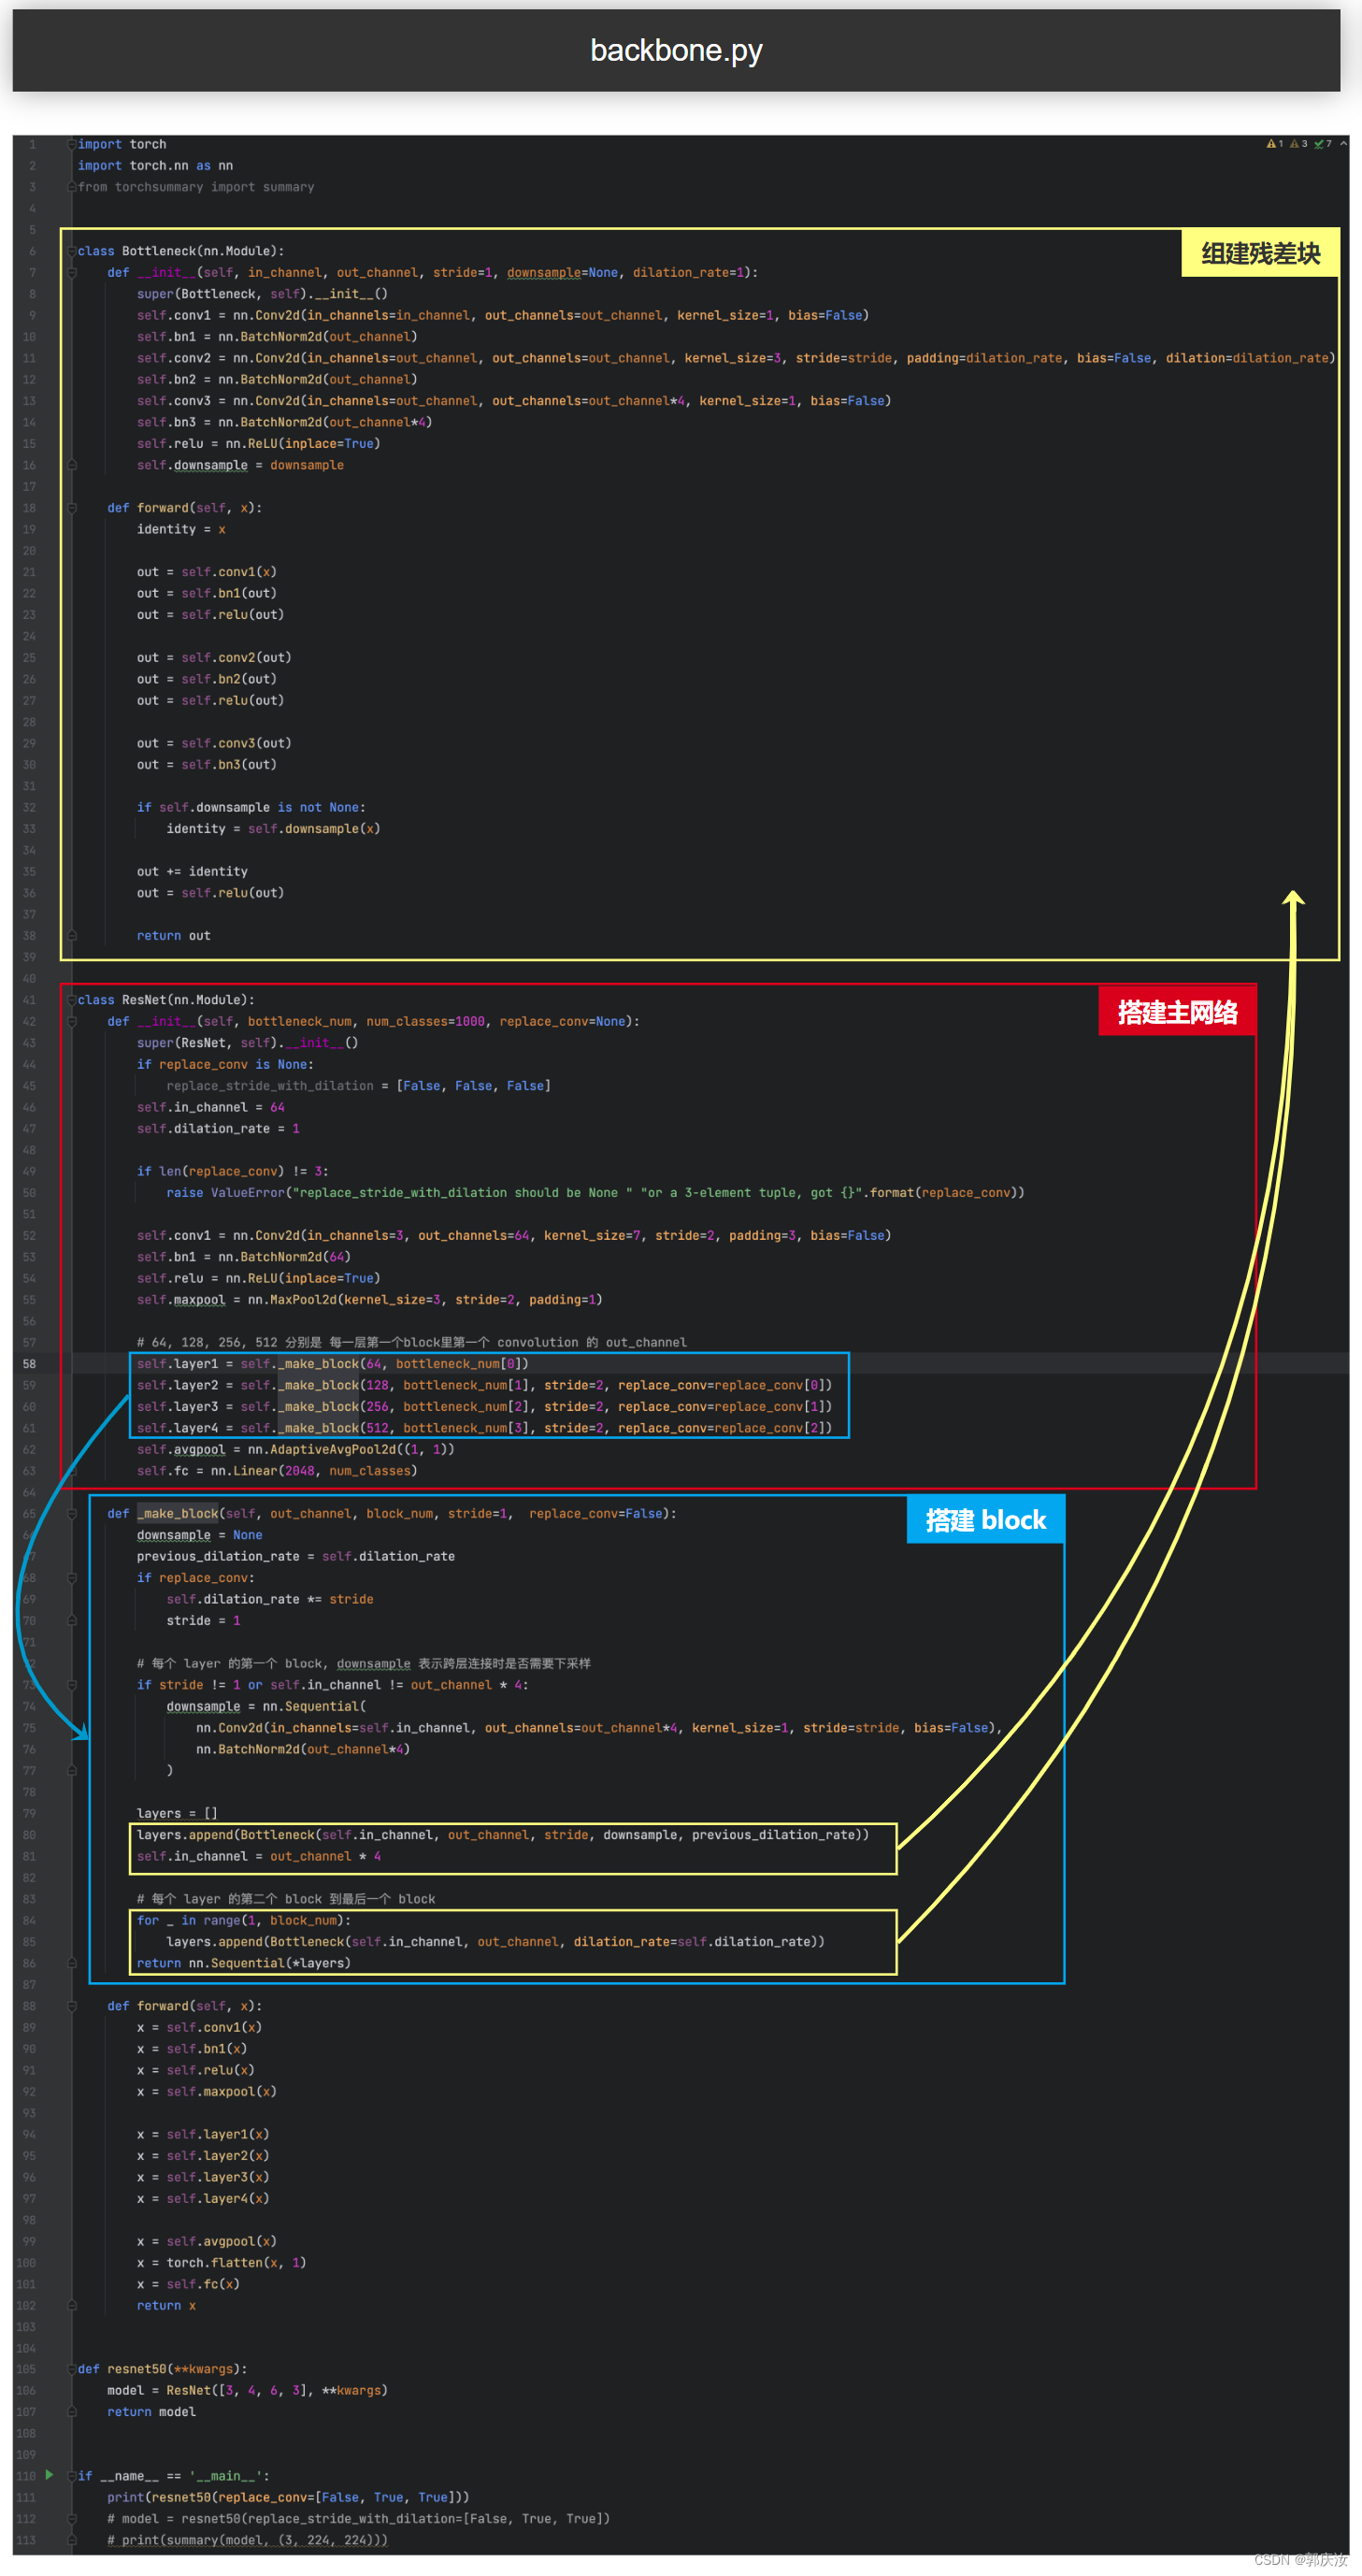Viewport: 1362px width, 2576px height.
Task: Click 'def resnet50(**kwargs):' definition
Action: coord(163,2369)
